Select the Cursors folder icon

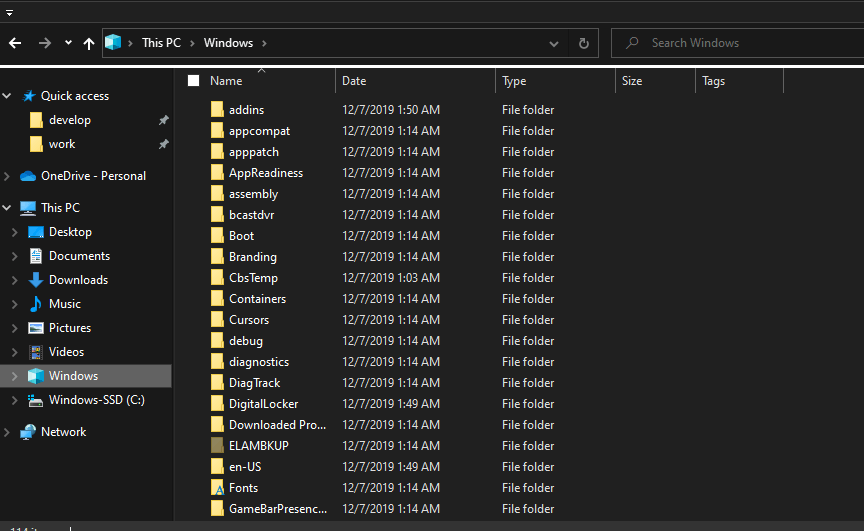(x=217, y=319)
